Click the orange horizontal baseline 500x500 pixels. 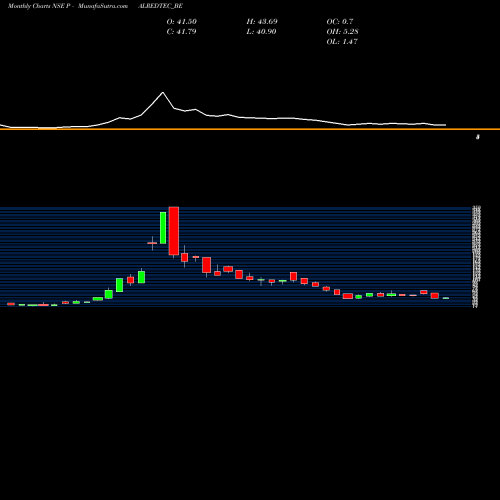(x=250, y=129)
